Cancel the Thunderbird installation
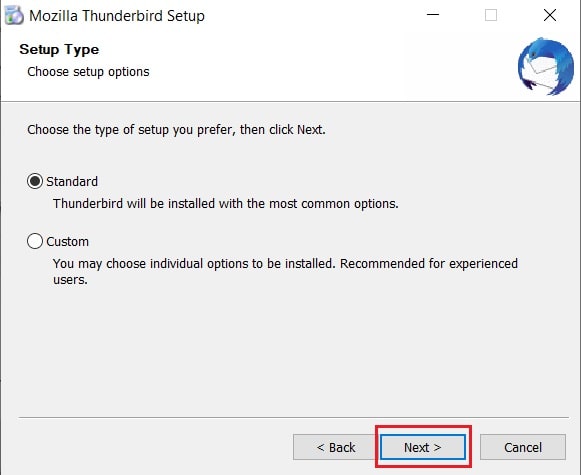Image resolution: width=581 pixels, height=475 pixels. [x=523, y=447]
